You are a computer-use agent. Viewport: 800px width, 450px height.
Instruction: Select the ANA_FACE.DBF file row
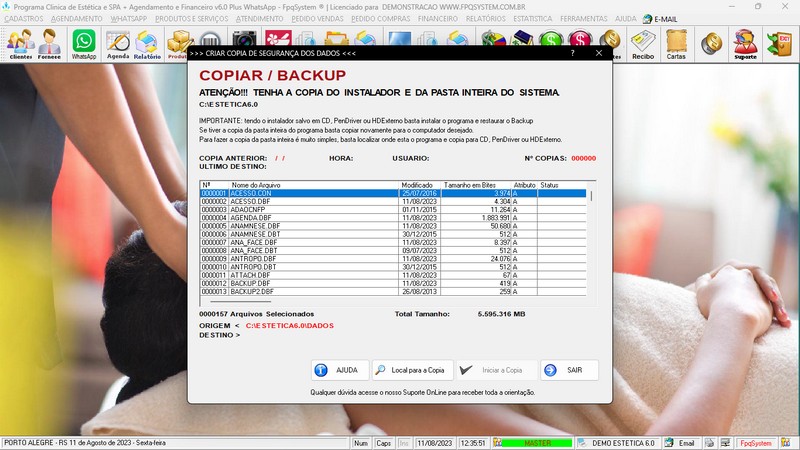393,242
